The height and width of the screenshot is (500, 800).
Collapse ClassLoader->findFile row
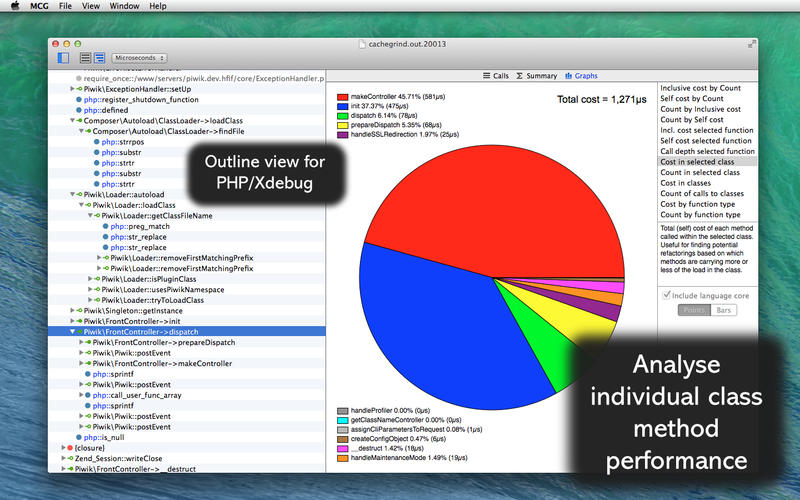click(81, 131)
